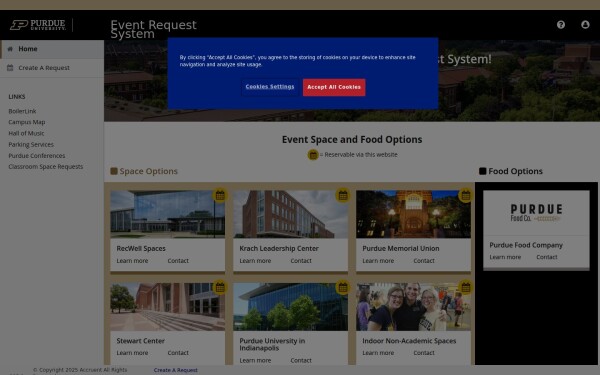Screen dimensions: 600x375
Task: Click Learn more under Purdue Memorial Union
Action: tap(378, 261)
